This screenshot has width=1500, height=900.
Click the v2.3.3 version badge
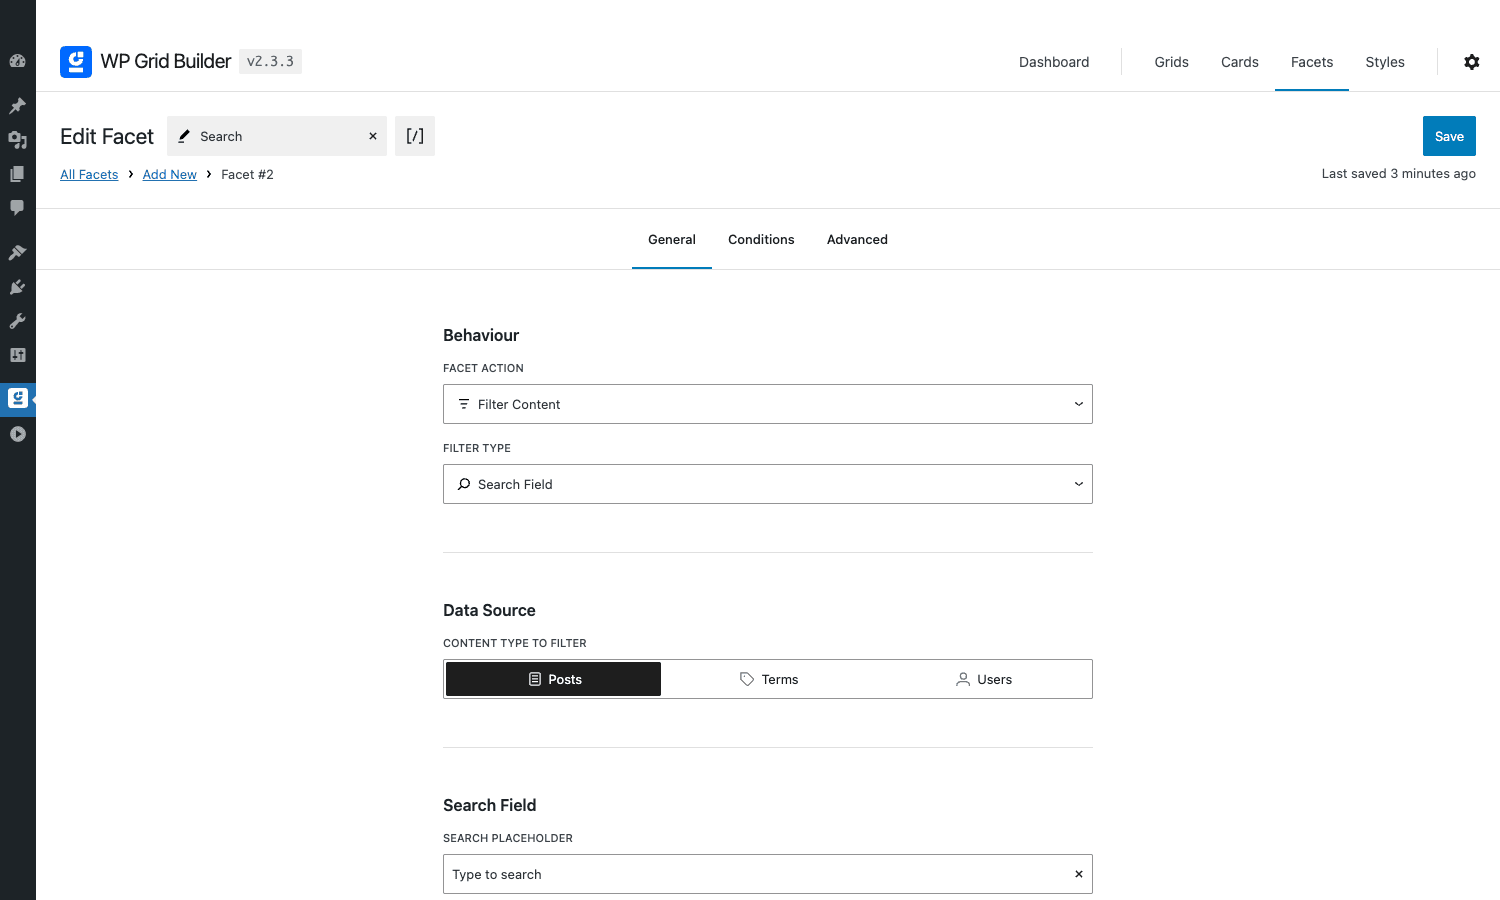click(x=270, y=61)
